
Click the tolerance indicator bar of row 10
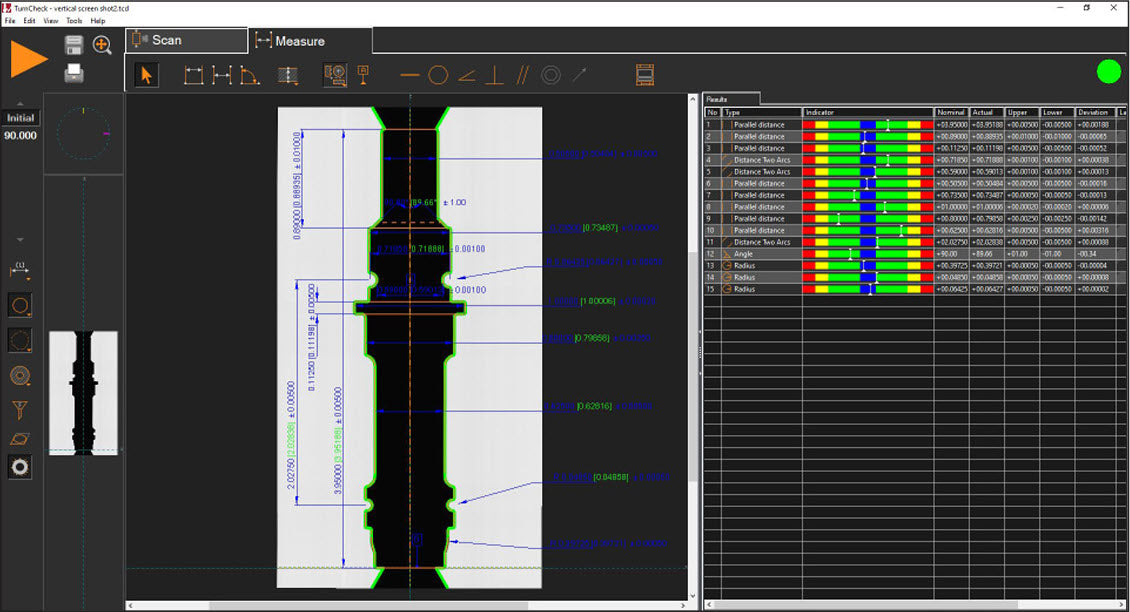pyautogui.click(x=868, y=230)
